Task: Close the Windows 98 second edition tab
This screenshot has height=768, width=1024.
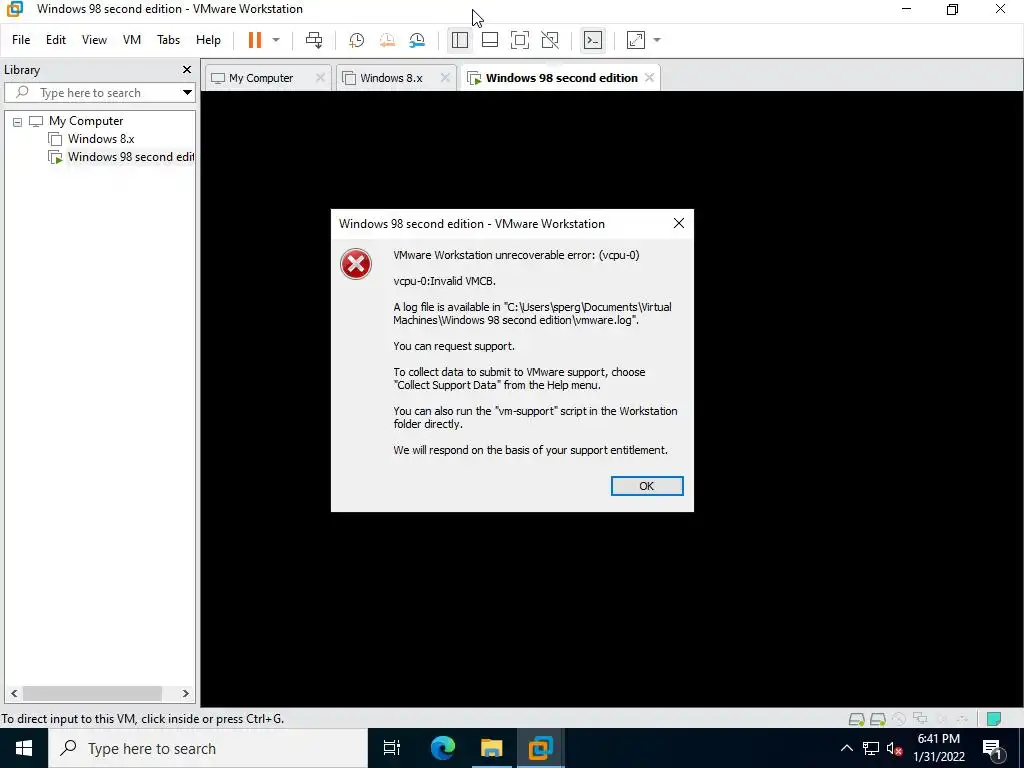Action: click(649, 78)
